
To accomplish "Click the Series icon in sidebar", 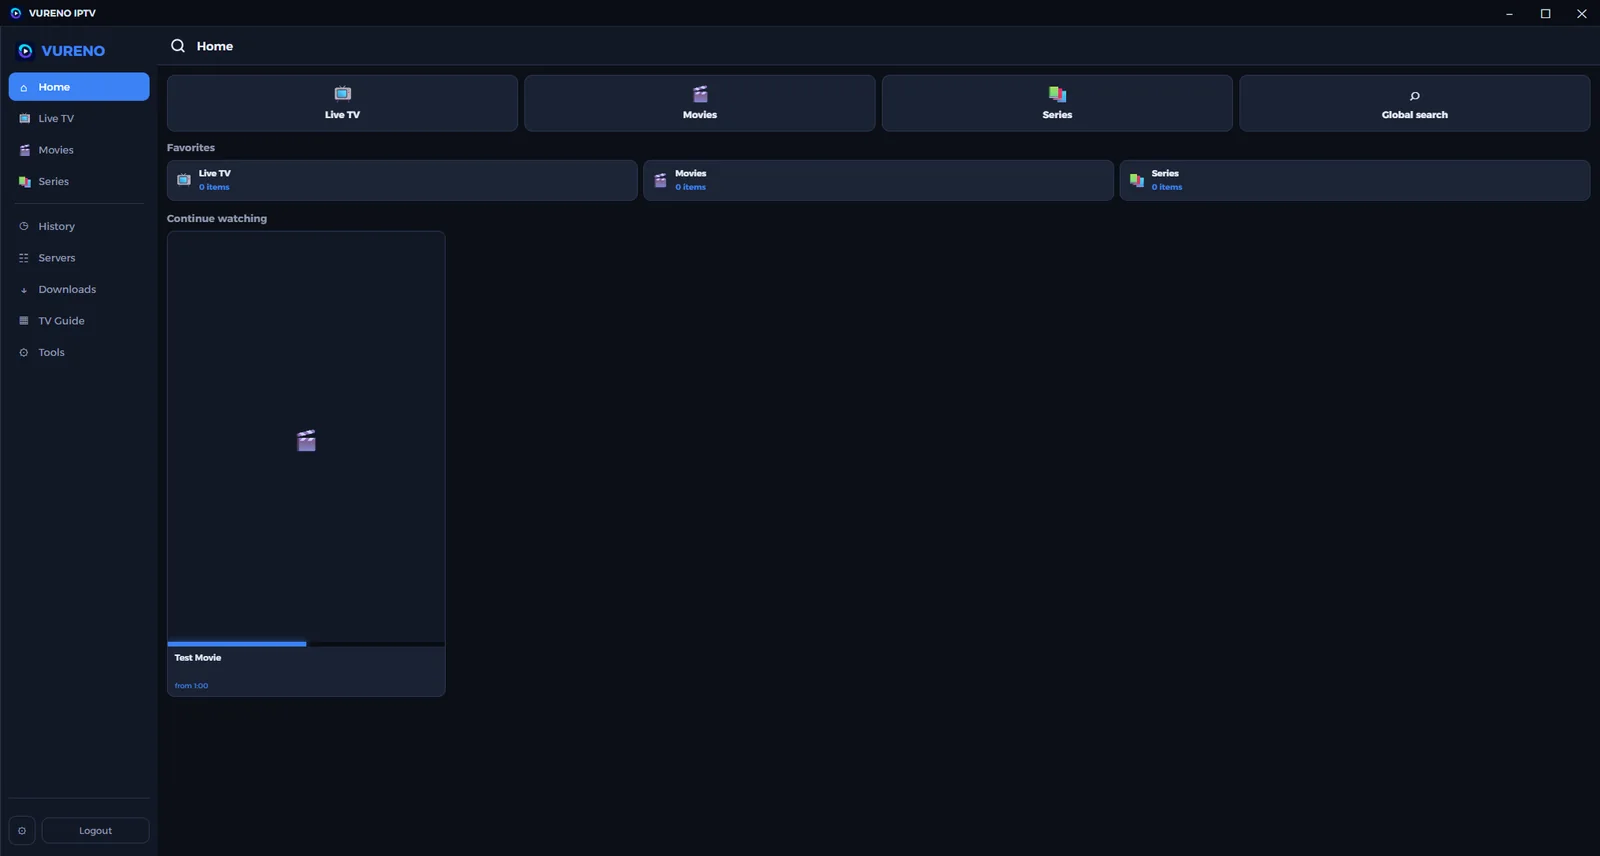I will click(24, 181).
